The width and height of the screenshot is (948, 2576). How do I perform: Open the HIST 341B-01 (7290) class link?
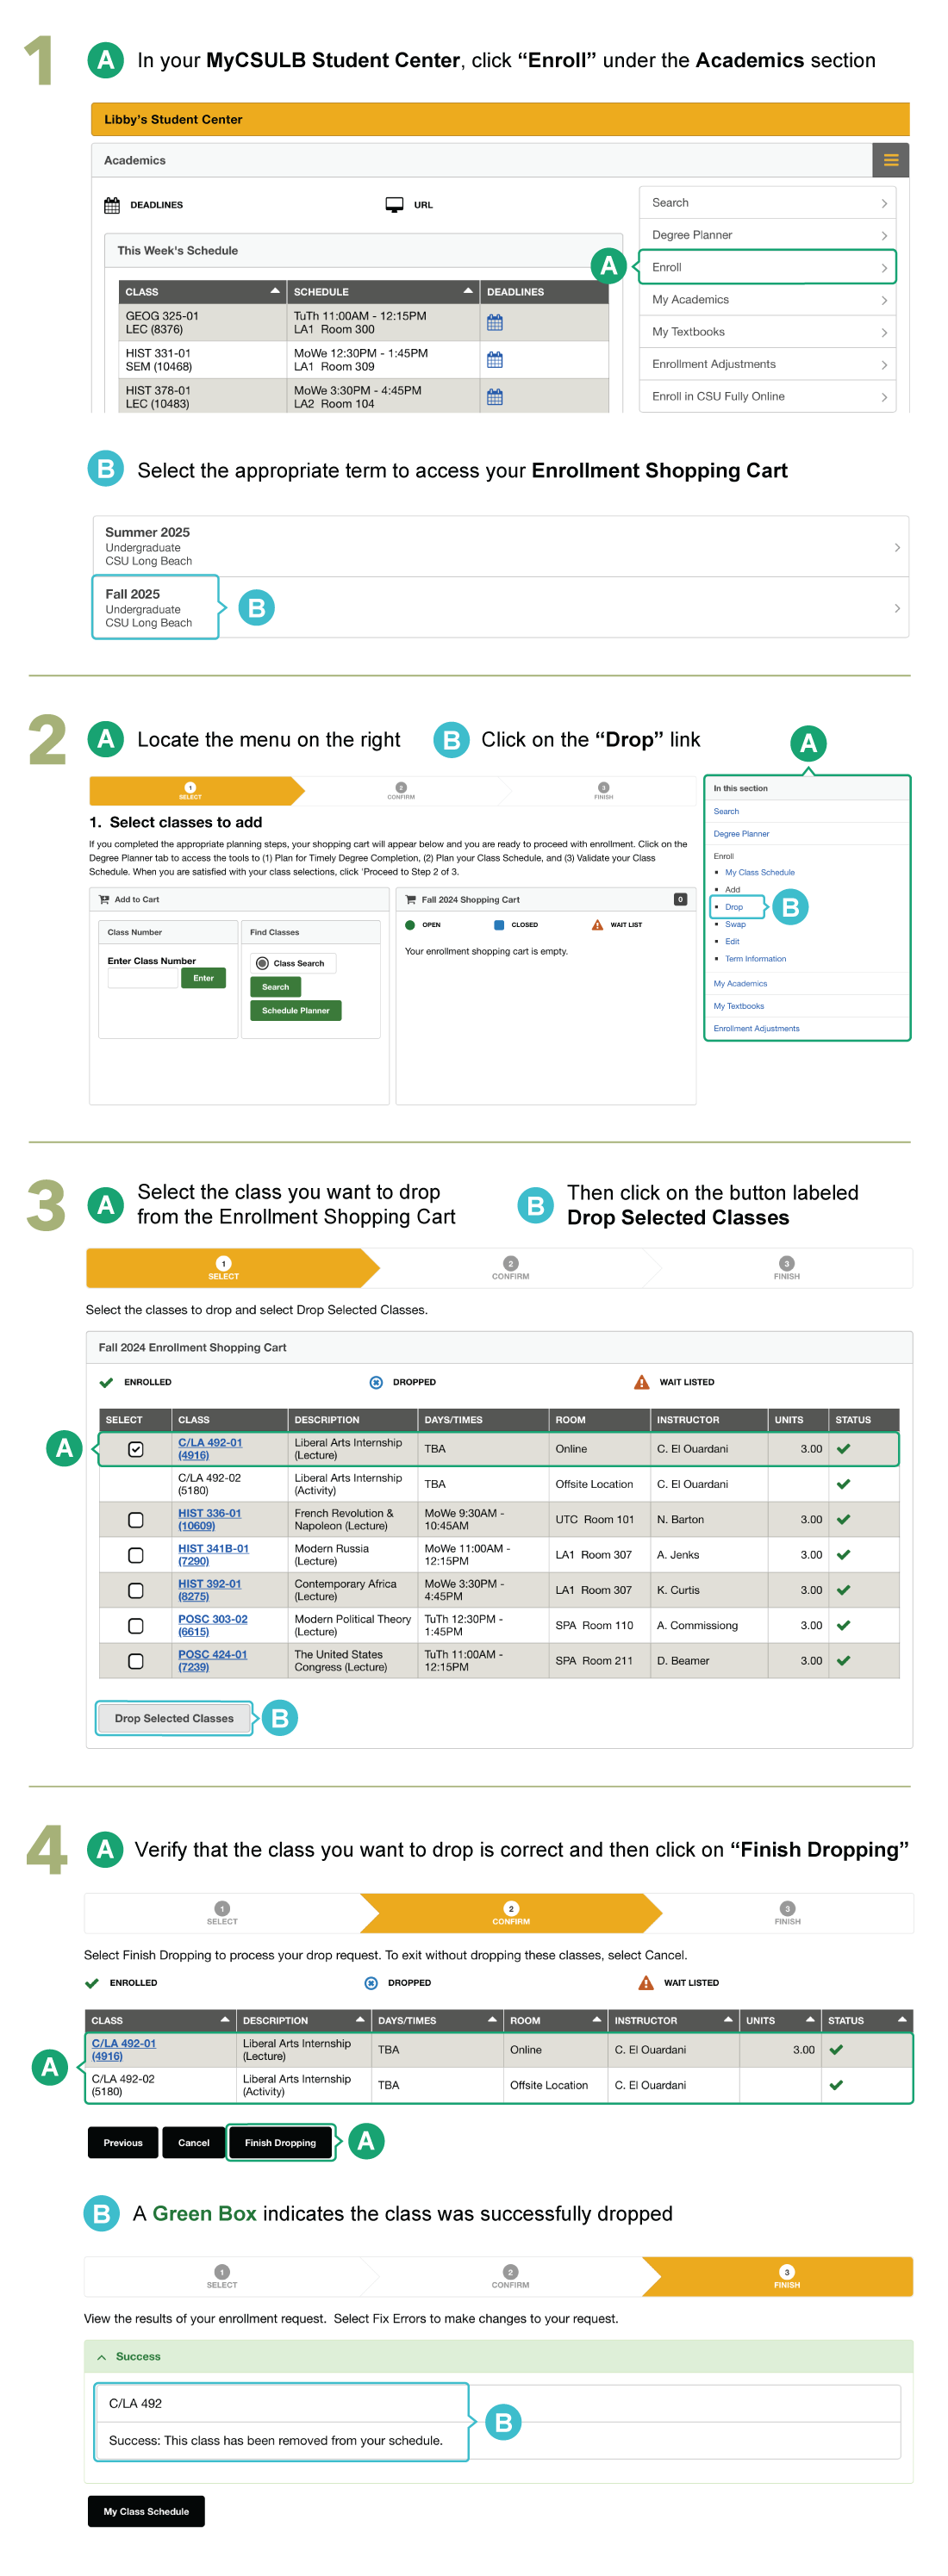[x=213, y=1554]
